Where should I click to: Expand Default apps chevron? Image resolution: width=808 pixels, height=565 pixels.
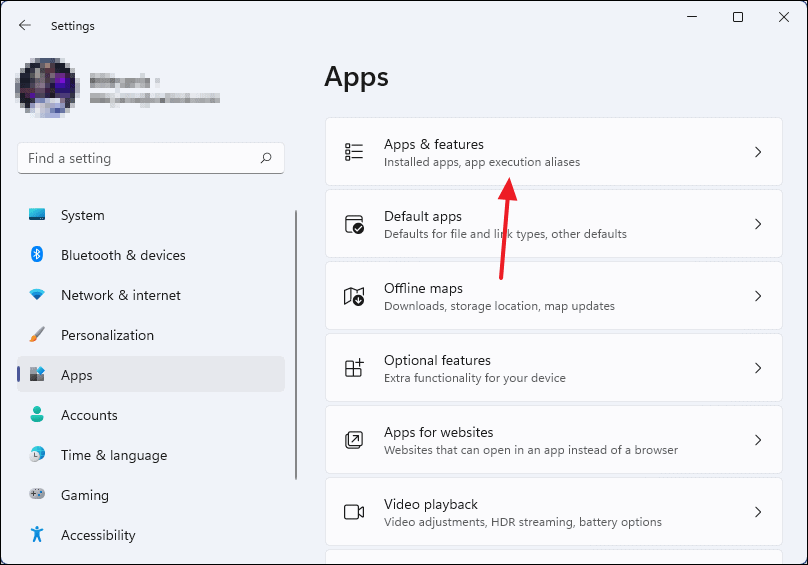[x=758, y=224]
